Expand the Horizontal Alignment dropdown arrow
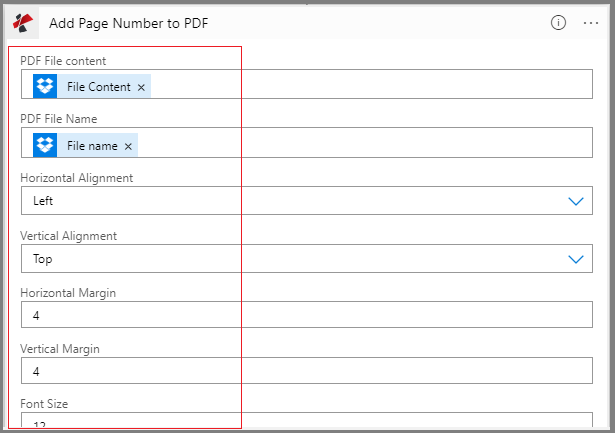This screenshot has height=433, width=615. [576, 201]
